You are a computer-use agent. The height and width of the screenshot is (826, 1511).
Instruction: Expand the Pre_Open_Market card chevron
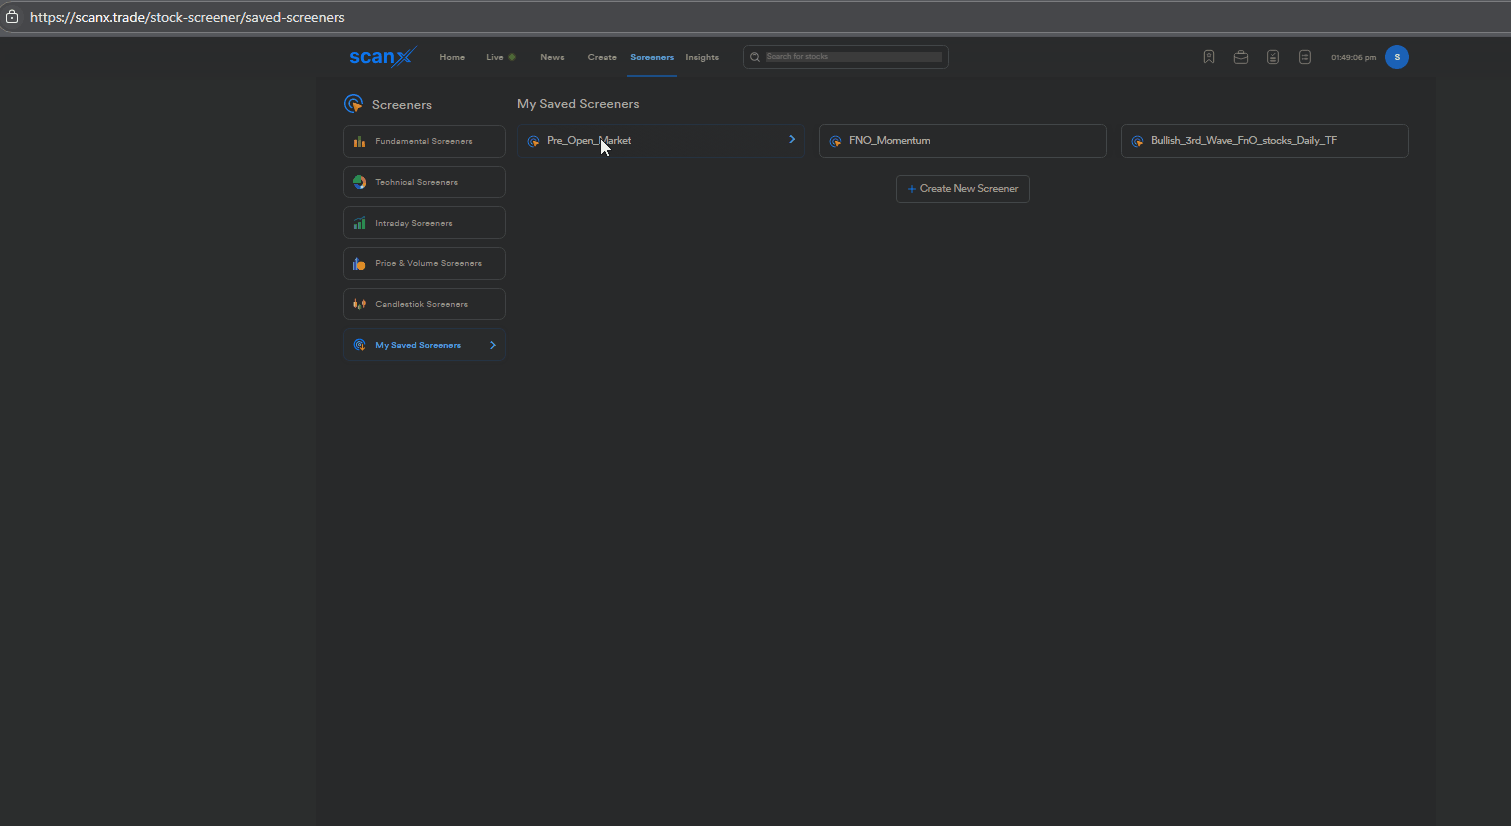[x=792, y=139]
